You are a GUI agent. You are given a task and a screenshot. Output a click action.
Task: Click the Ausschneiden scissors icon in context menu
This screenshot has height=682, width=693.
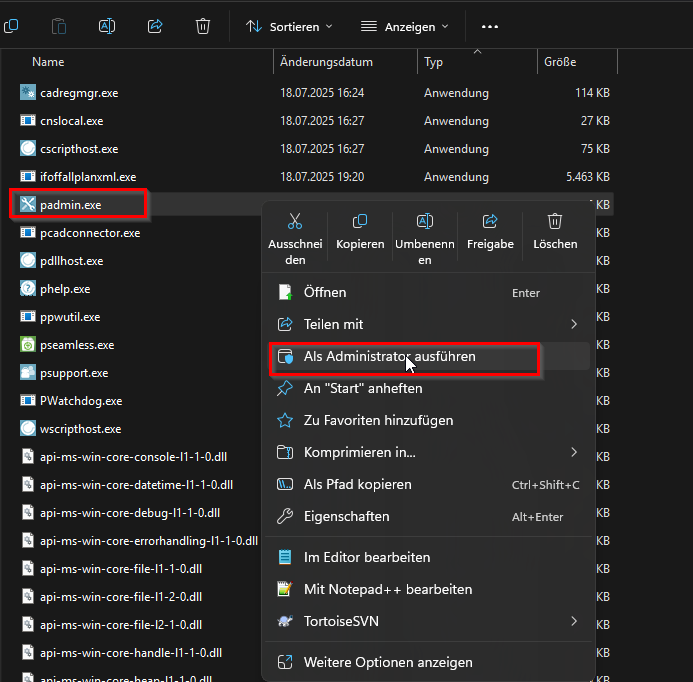click(295, 221)
